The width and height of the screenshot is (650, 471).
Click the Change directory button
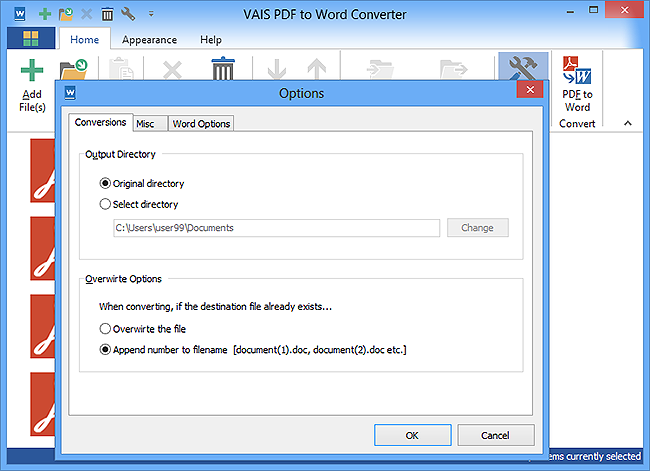click(x=478, y=228)
